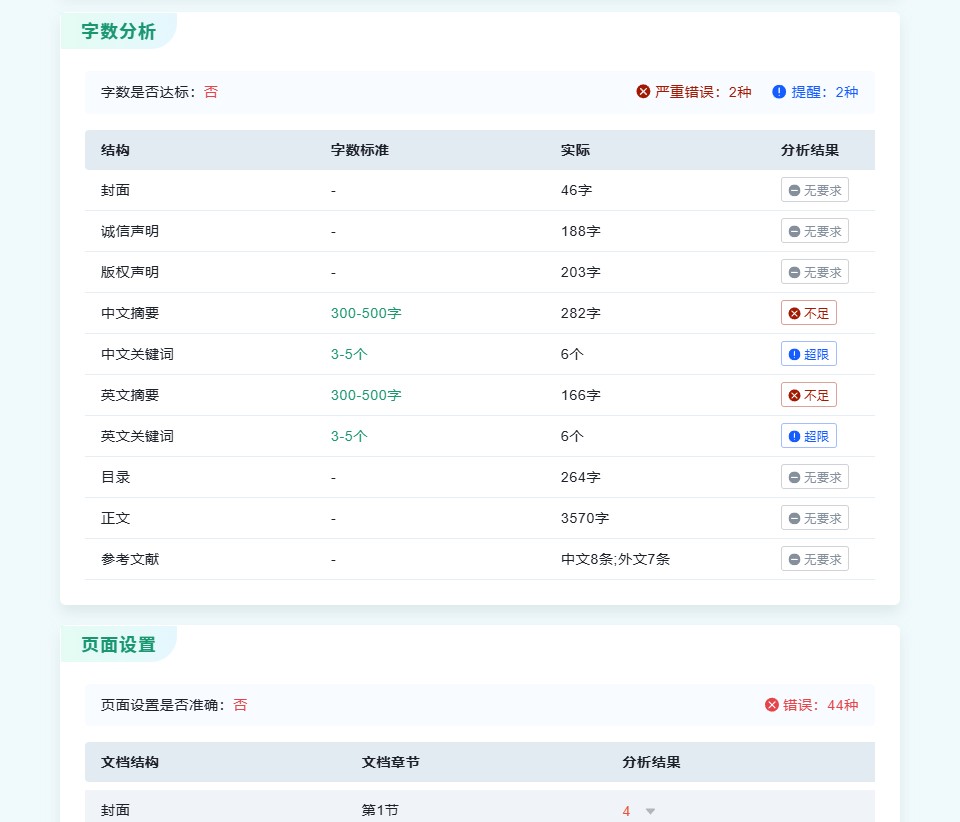
Task: Click the 超限 tag for 英文关键词
Action: (x=808, y=436)
